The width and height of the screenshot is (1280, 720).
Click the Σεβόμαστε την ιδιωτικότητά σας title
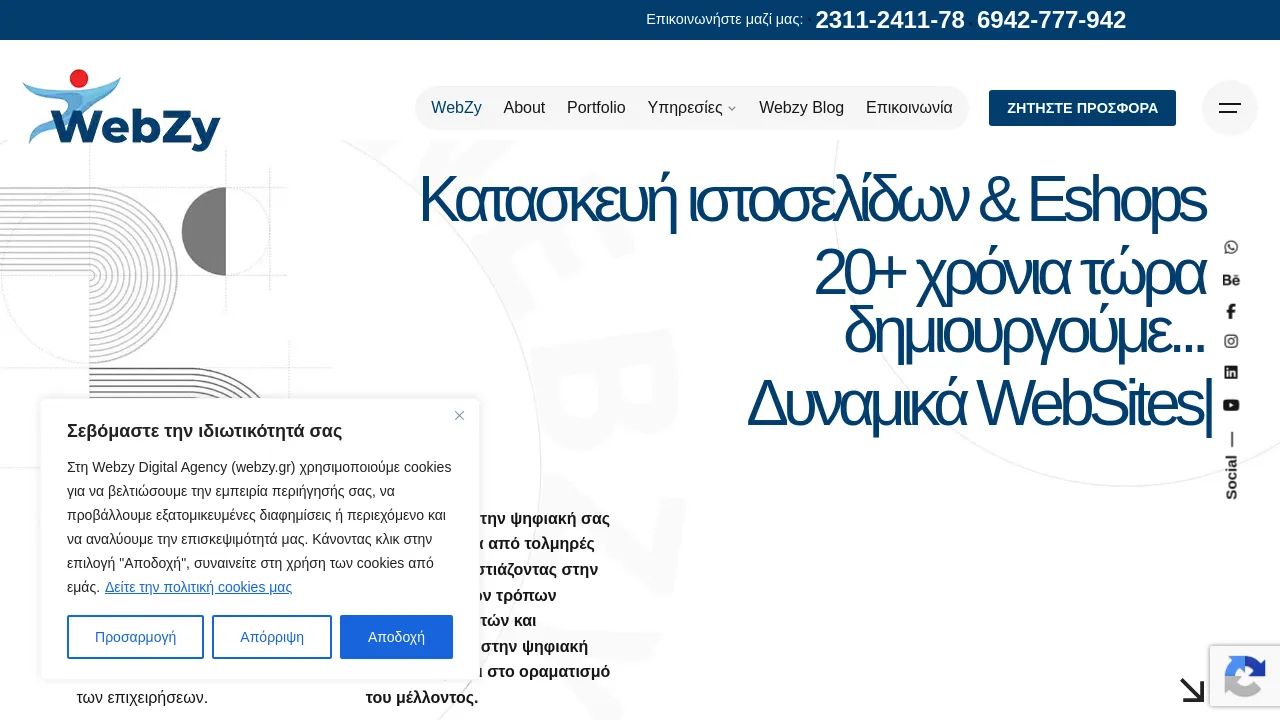click(x=204, y=431)
